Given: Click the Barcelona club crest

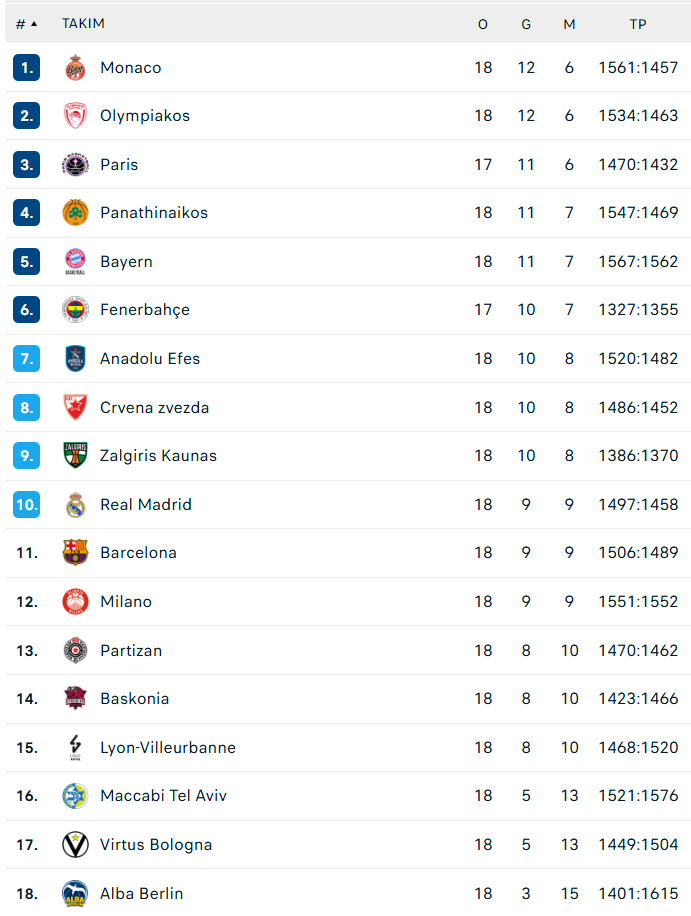Looking at the screenshot, I should 75,553.
